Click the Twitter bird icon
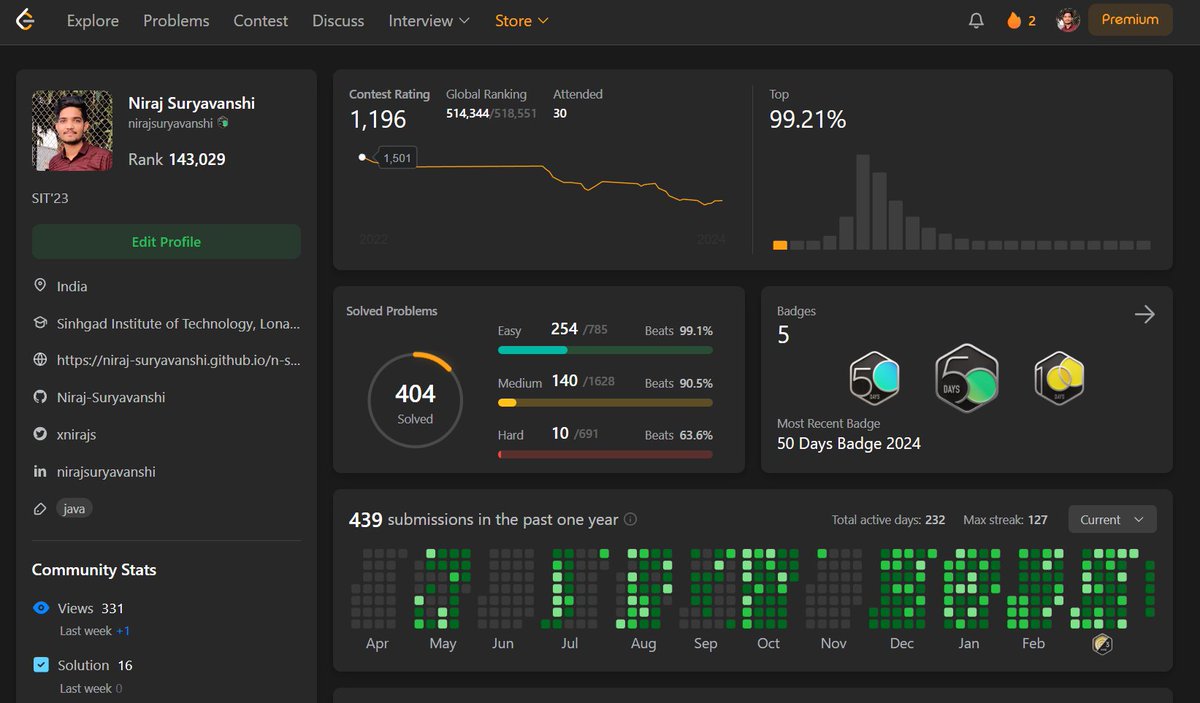Image resolution: width=1200 pixels, height=703 pixels. [x=40, y=434]
